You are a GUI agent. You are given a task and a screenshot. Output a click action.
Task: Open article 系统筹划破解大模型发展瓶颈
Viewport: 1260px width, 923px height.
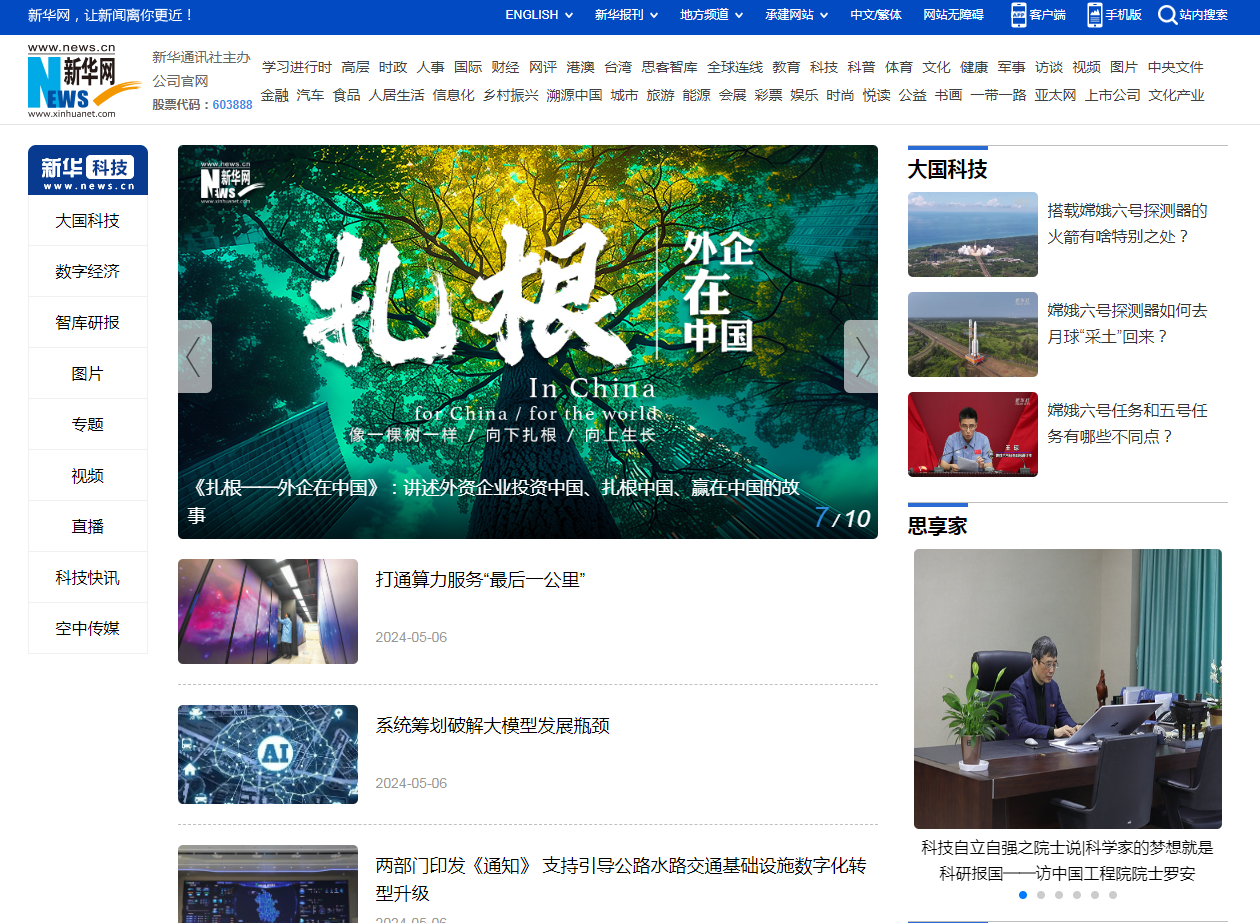tap(493, 725)
